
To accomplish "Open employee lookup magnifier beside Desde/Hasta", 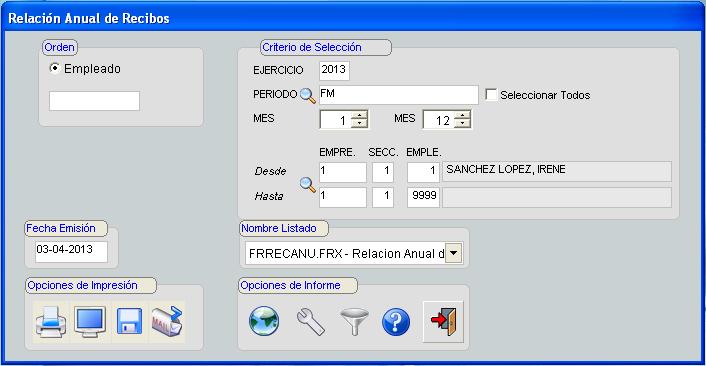I will point(308,184).
